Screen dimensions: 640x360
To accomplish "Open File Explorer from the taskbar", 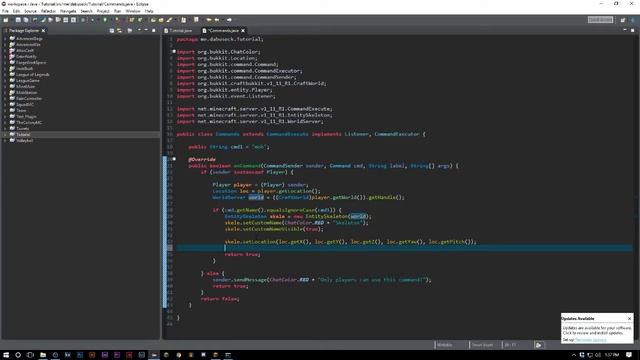I will click(43, 355).
